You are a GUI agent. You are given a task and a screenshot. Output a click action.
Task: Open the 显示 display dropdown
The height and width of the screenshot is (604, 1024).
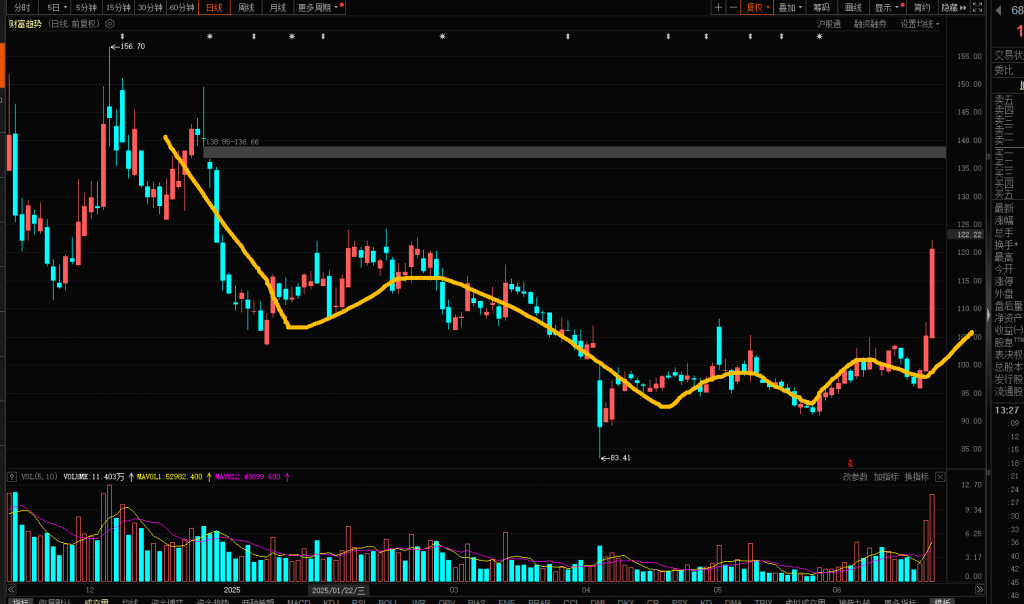[x=888, y=7]
